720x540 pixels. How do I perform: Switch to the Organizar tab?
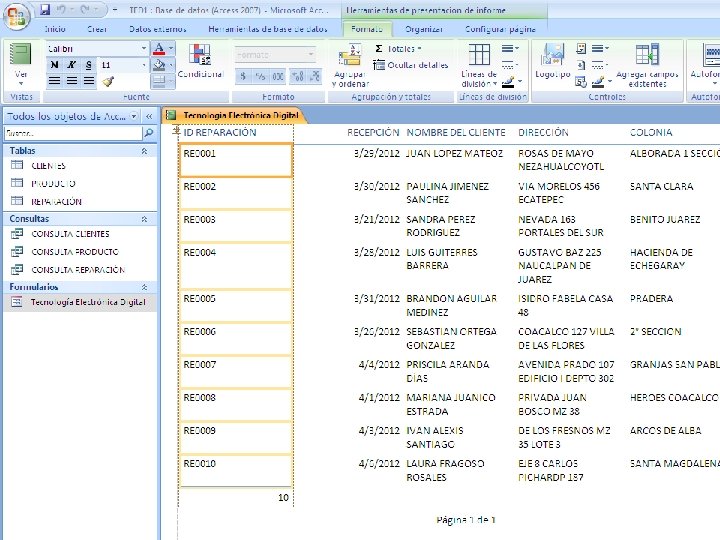click(424, 29)
